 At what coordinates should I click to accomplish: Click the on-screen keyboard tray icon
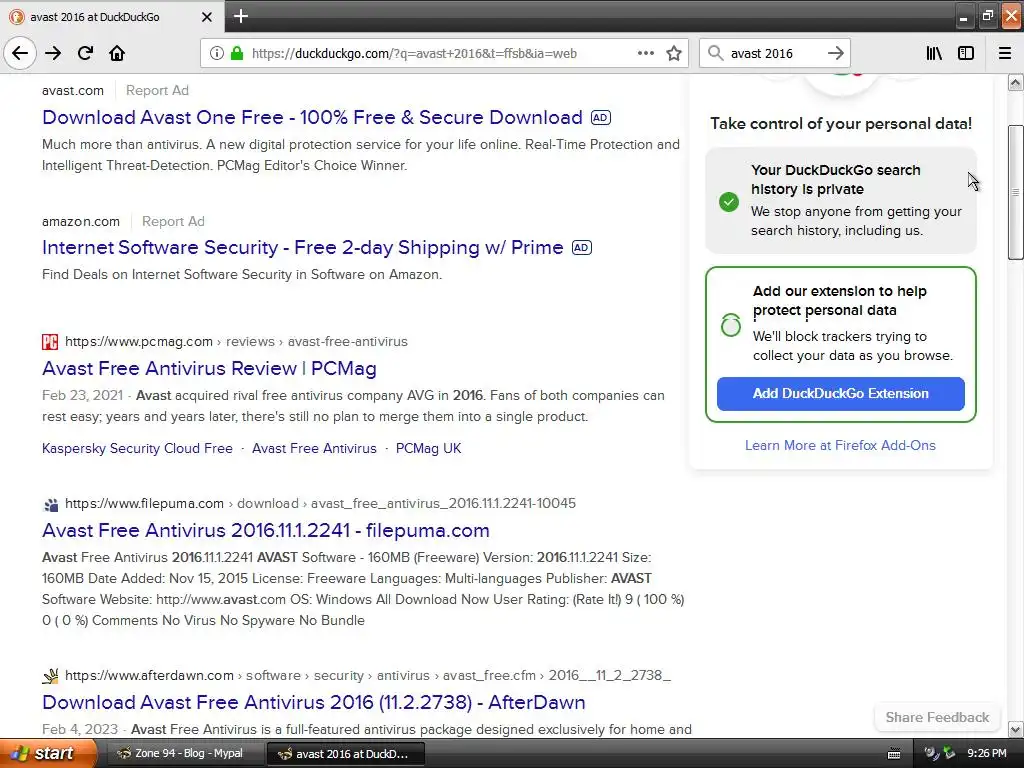tap(895, 754)
